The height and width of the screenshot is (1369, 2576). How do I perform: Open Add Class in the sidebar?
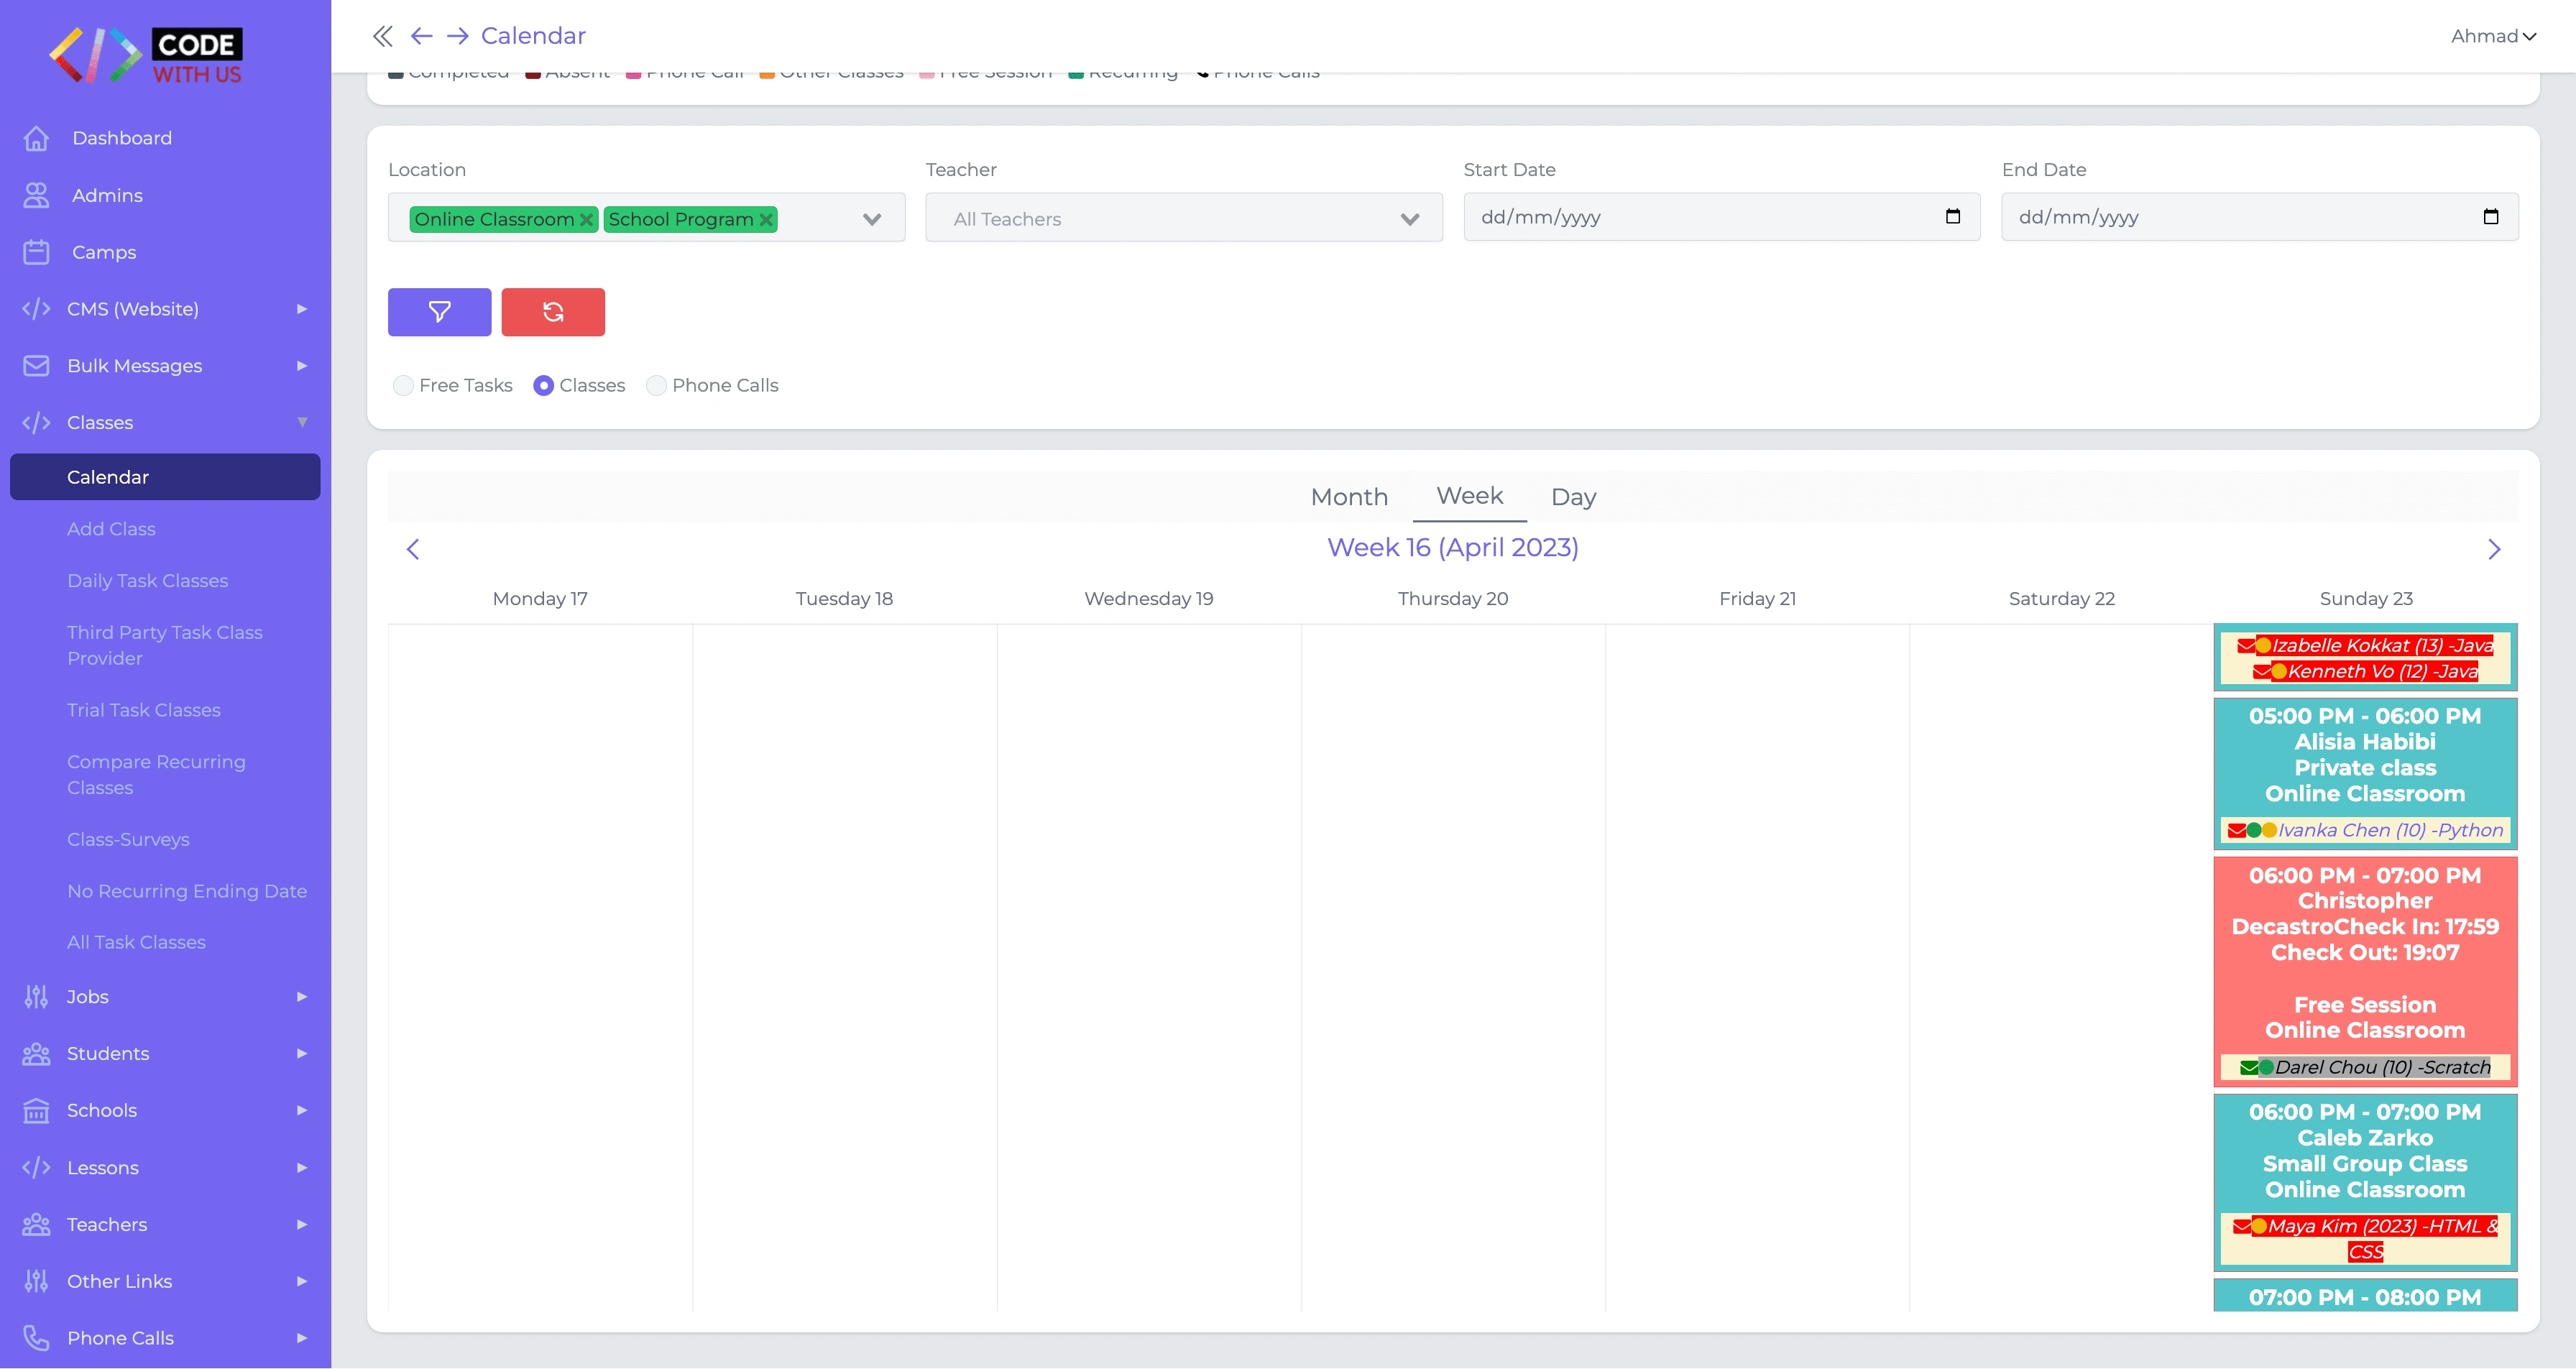pos(111,529)
